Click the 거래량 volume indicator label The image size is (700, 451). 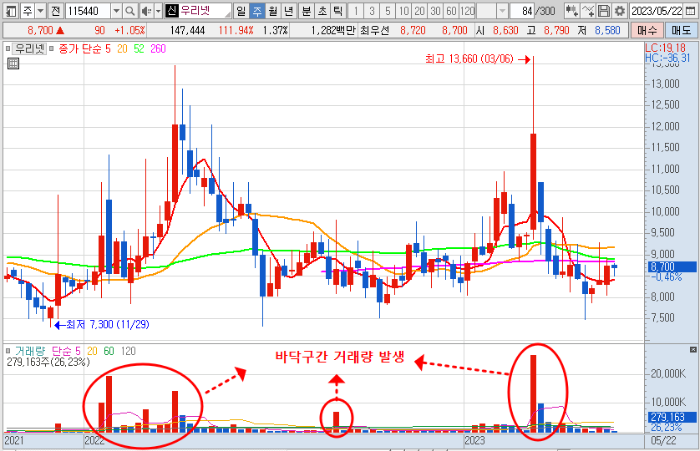click(x=31, y=351)
